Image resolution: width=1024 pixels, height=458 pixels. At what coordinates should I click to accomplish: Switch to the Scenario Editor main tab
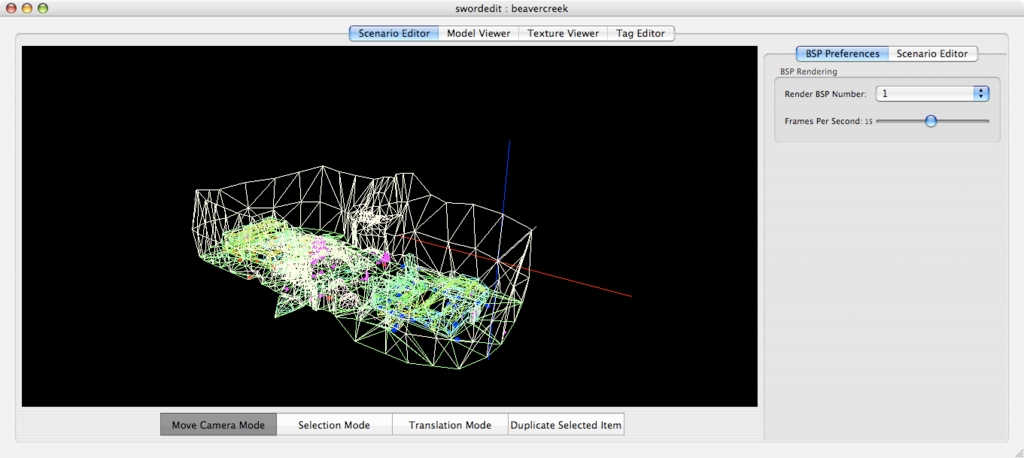tap(394, 33)
